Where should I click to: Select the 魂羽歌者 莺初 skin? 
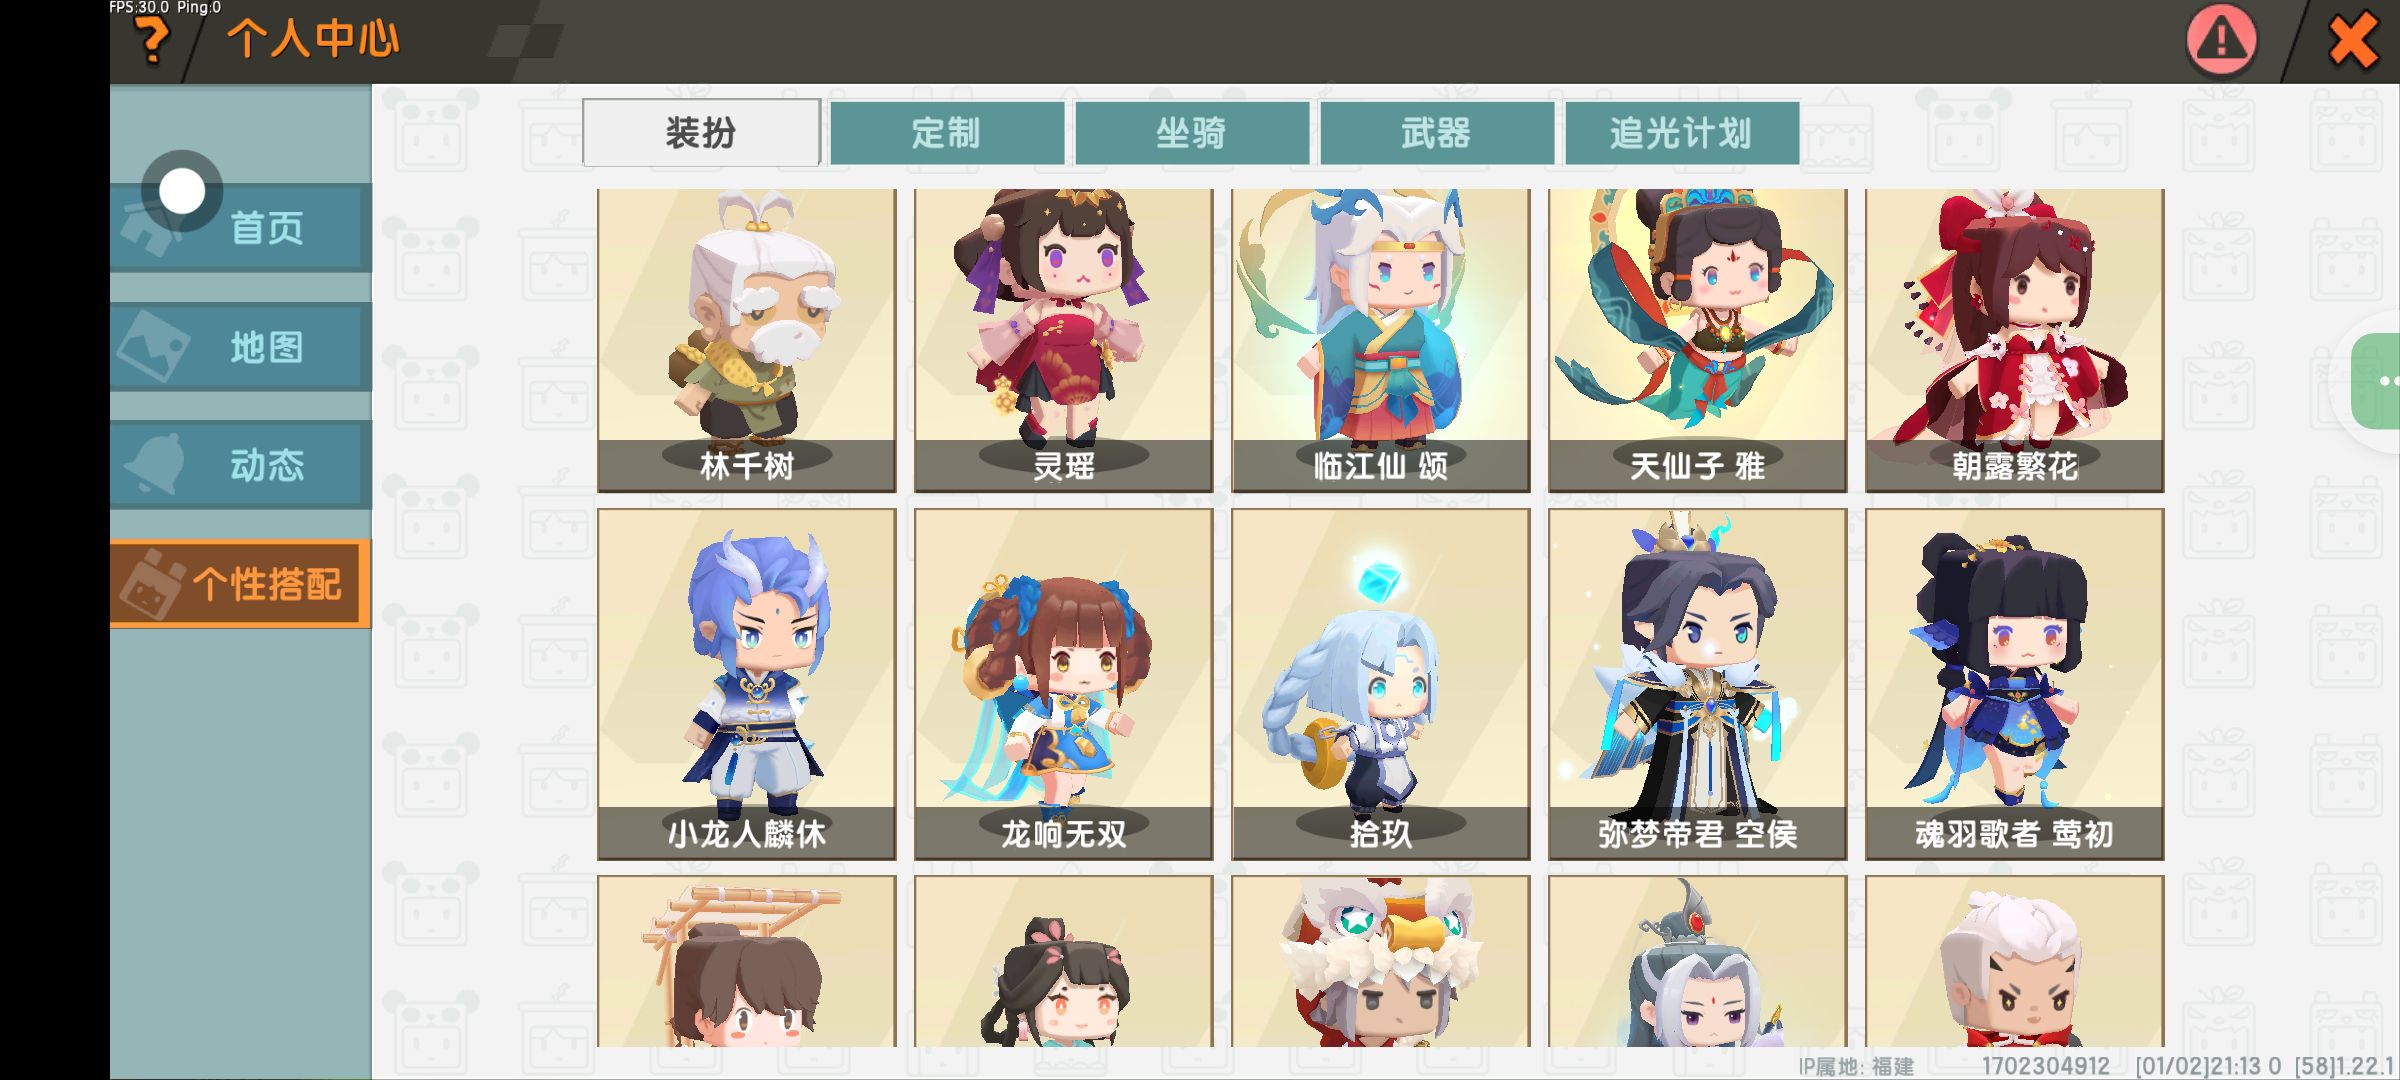pyautogui.click(x=2015, y=684)
